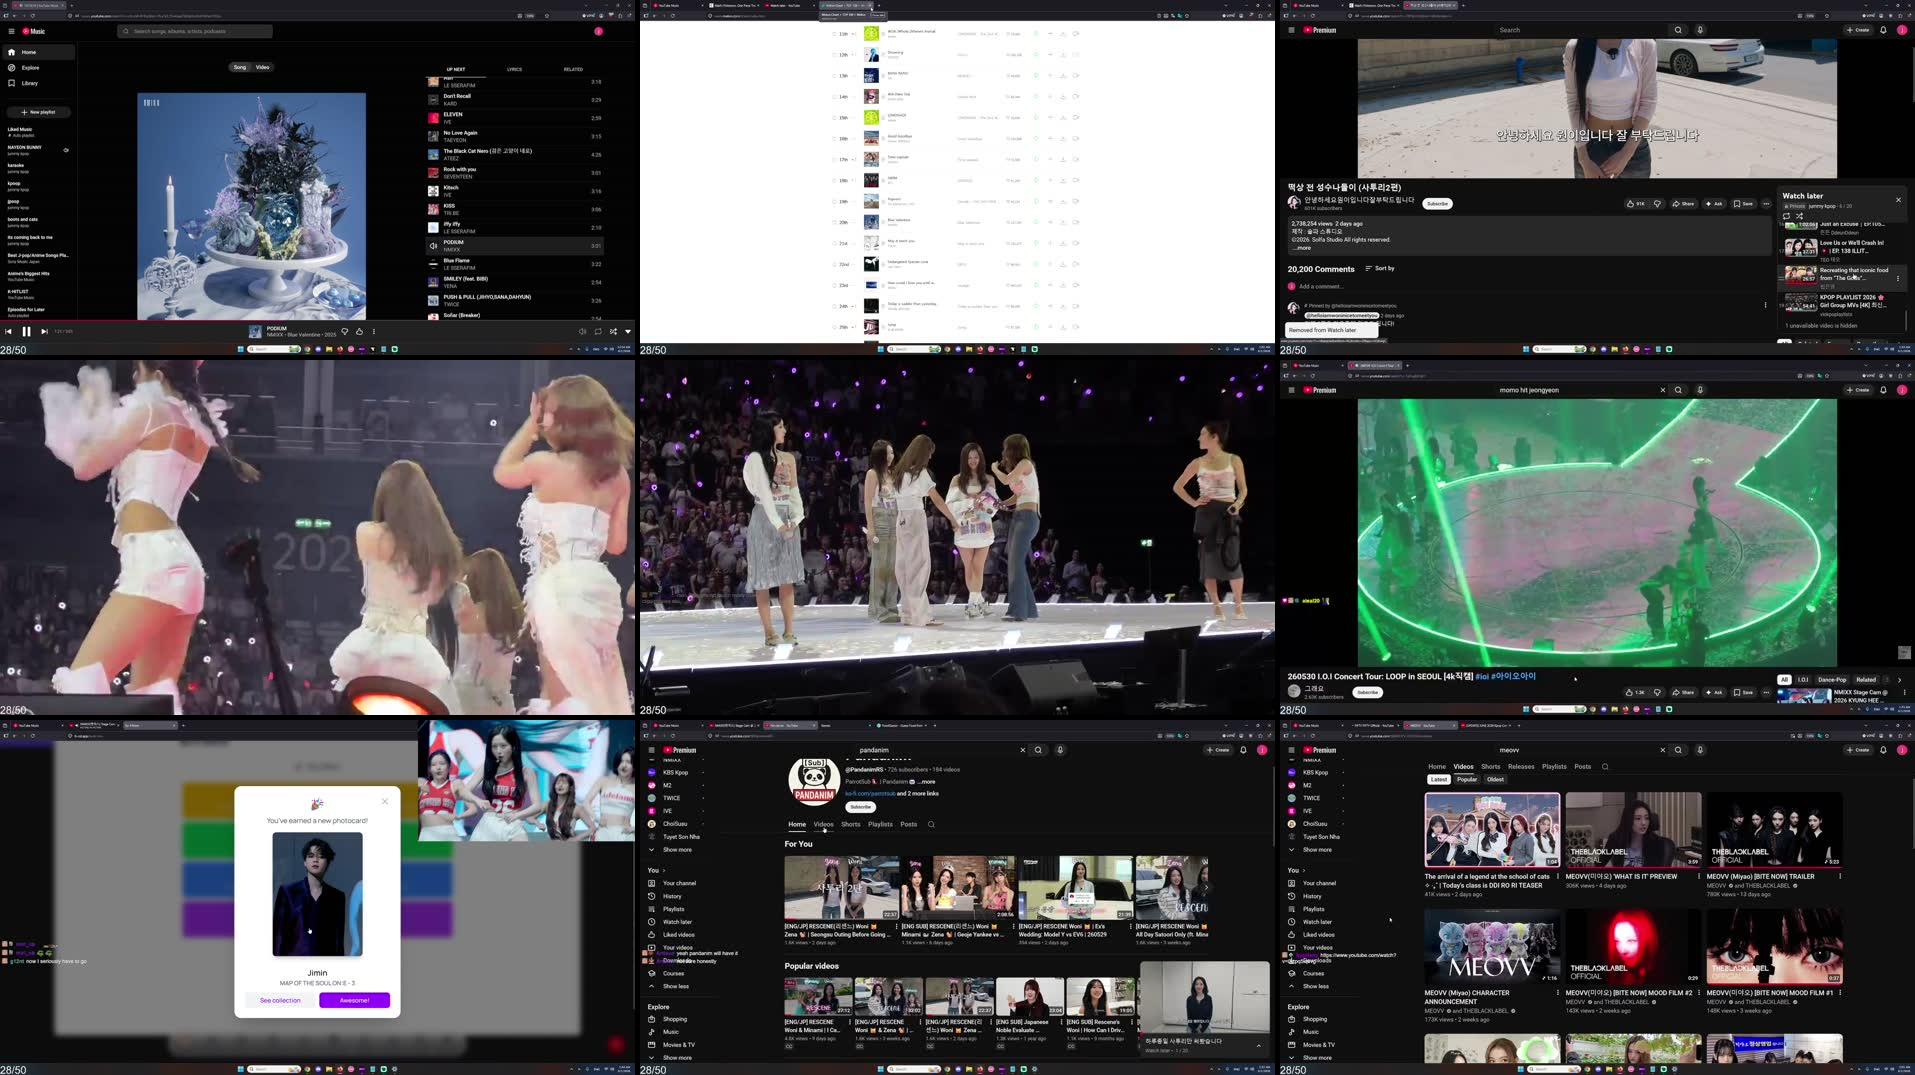Screen dimensions: 1915x1075
Task: Open KPOP PLAYLIST 2026 thumbnail in Watch later
Action: [x=1801, y=302]
